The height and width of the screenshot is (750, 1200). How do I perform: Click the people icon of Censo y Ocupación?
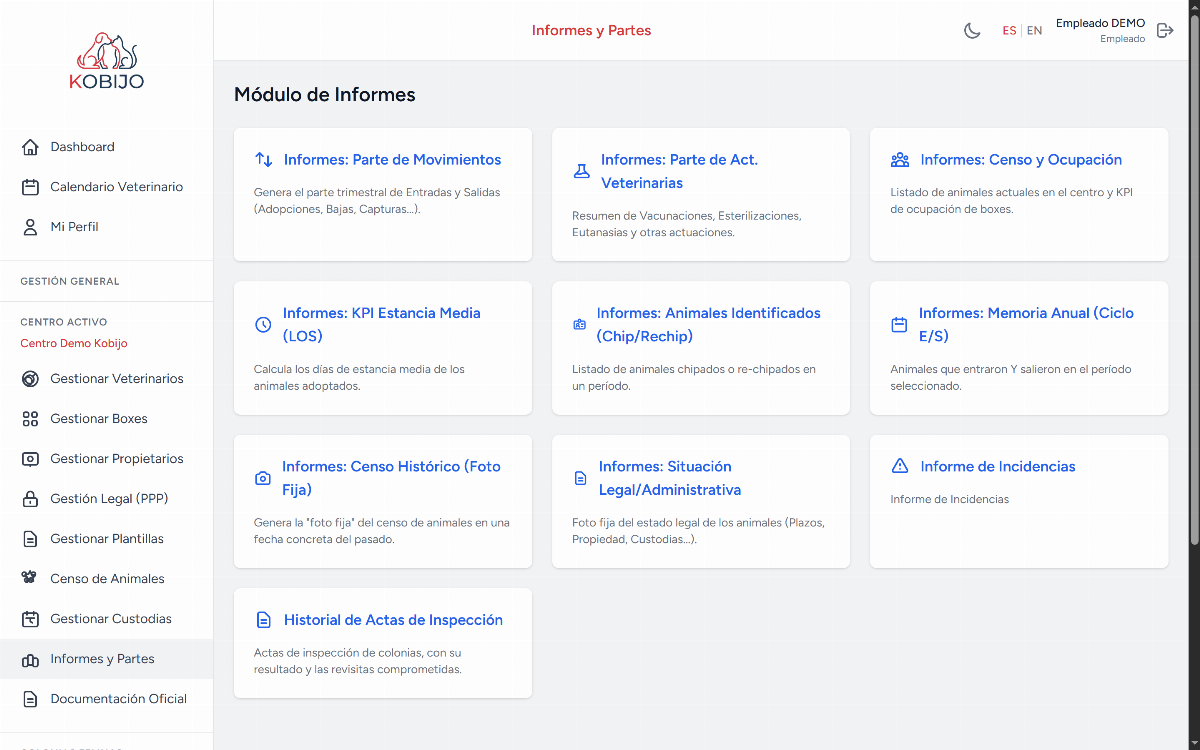tap(900, 160)
